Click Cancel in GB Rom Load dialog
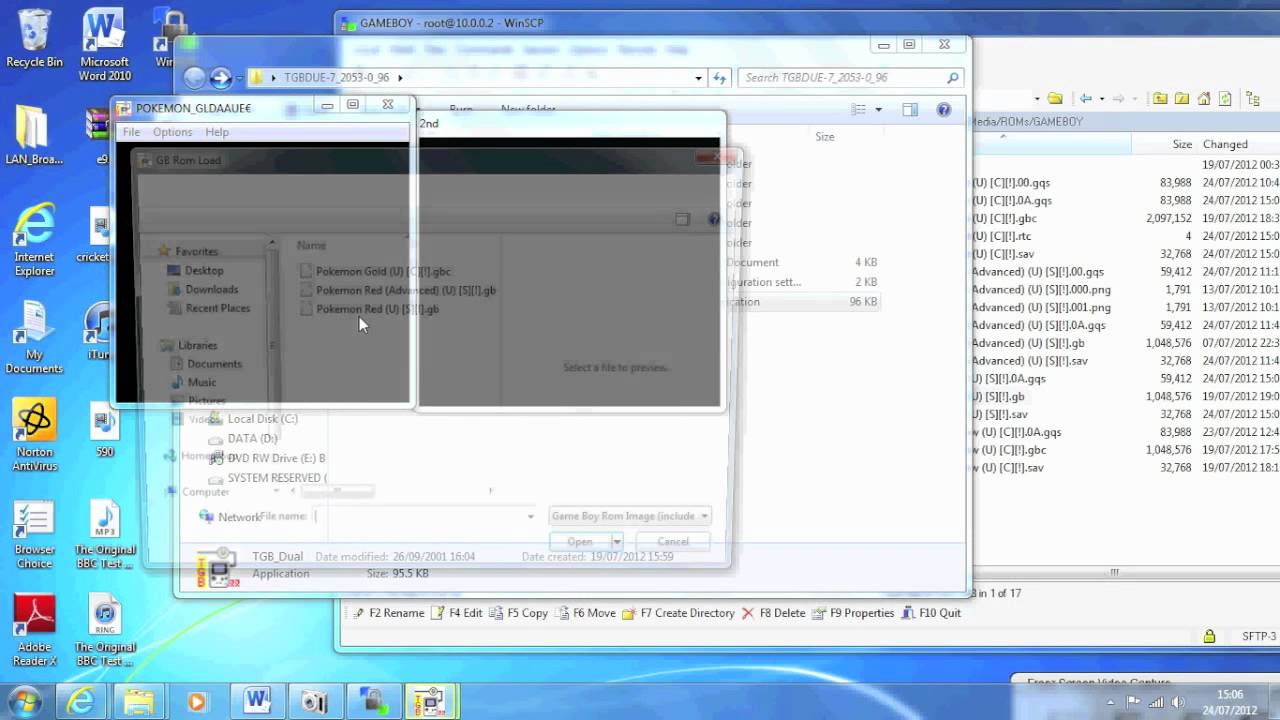 click(673, 541)
